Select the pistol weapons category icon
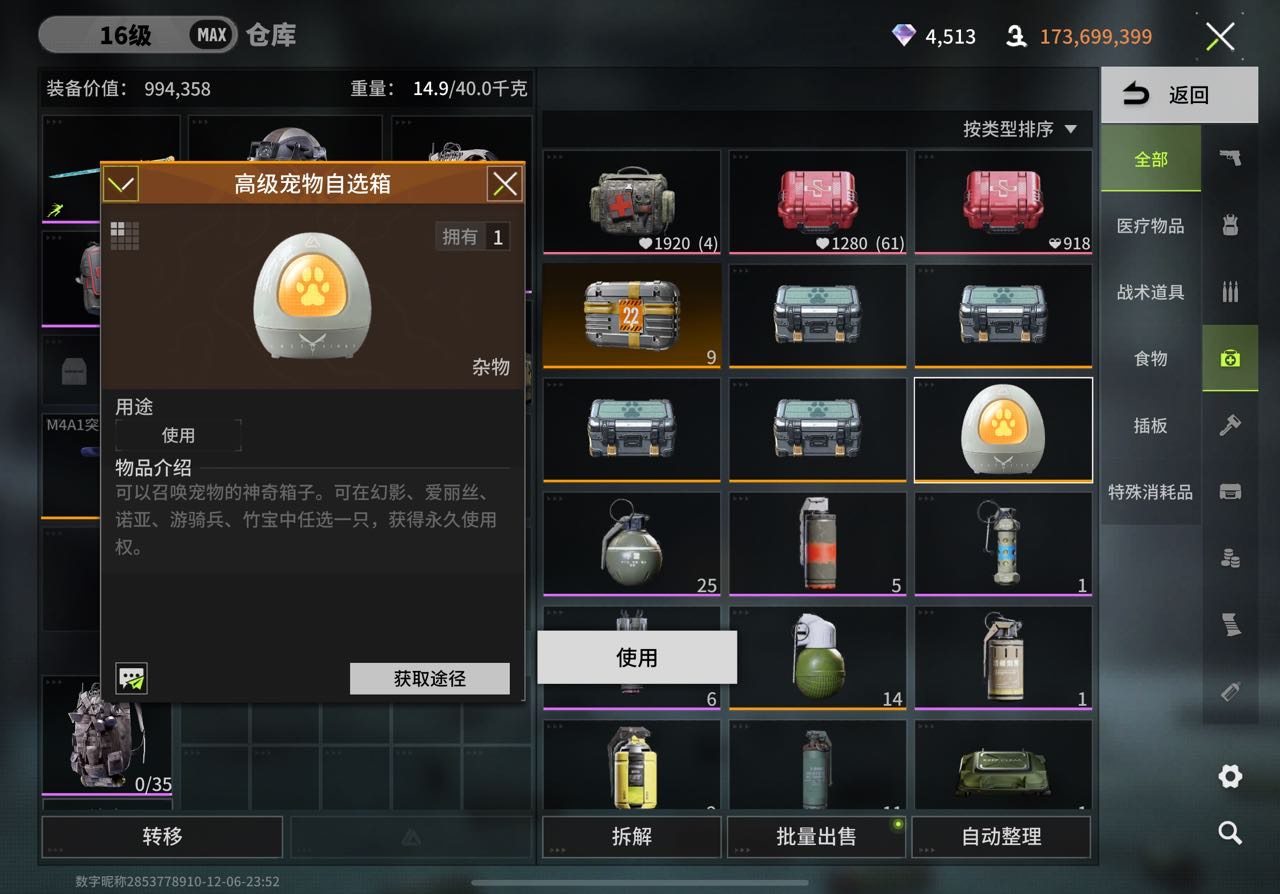Image resolution: width=1280 pixels, height=894 pixels. (x=1230, y=158)
